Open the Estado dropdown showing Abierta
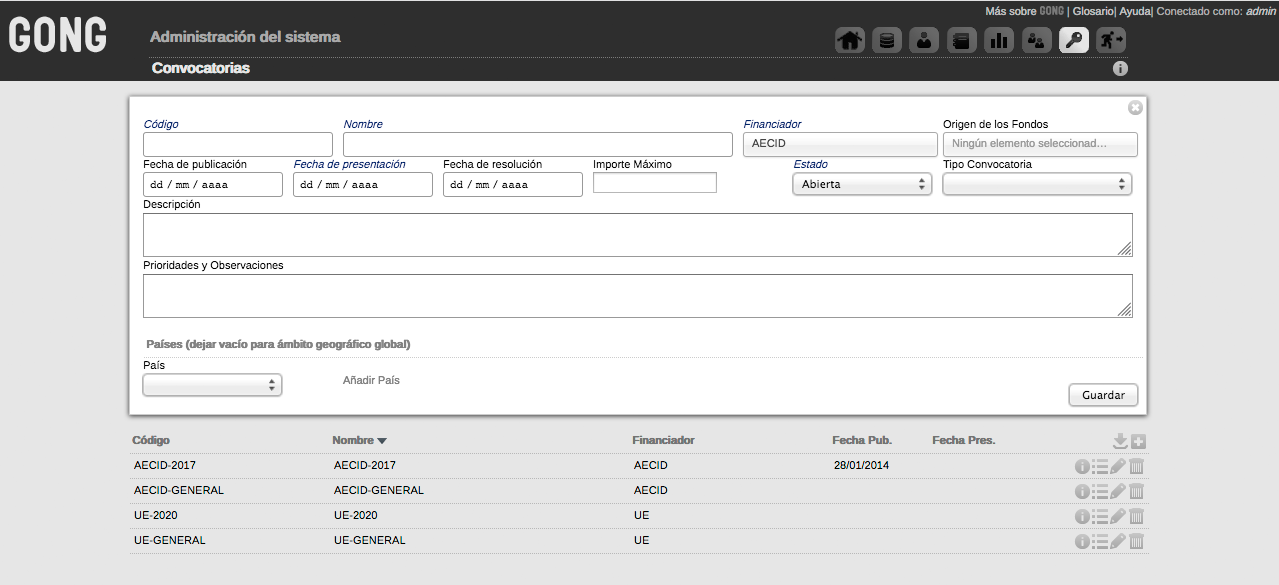 (x=862, y=184)
